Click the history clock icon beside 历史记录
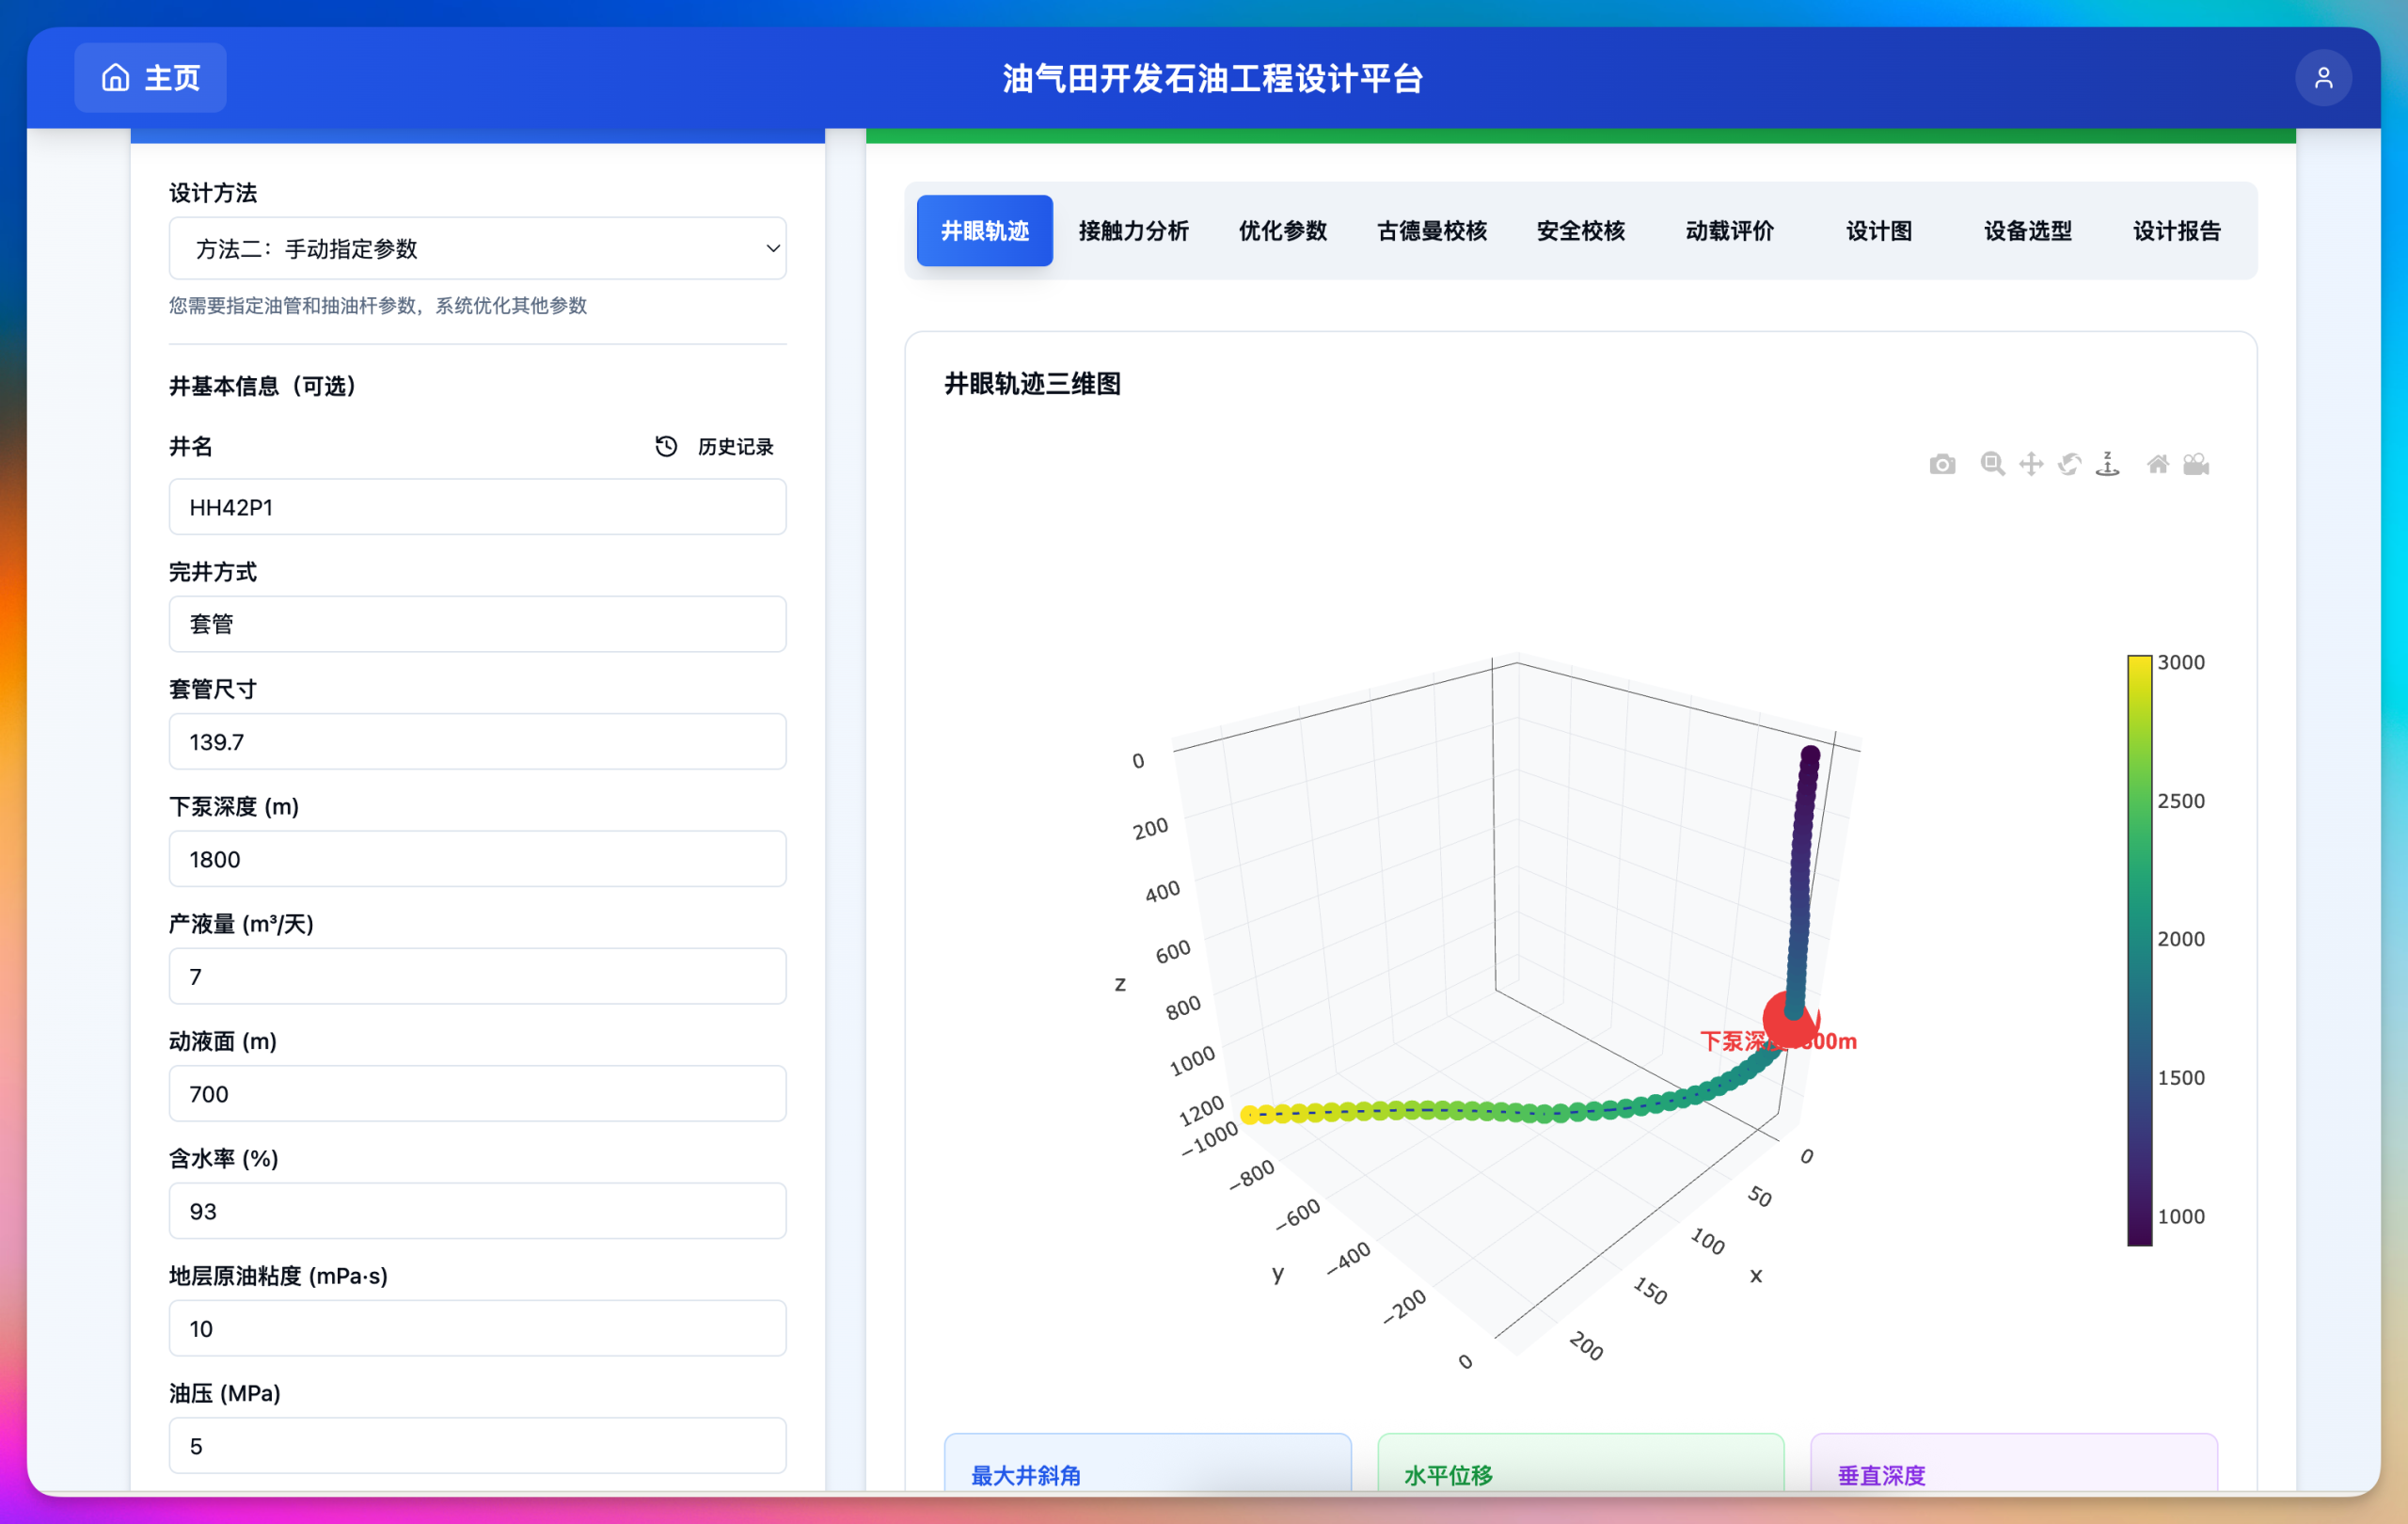 pos(666,446)
